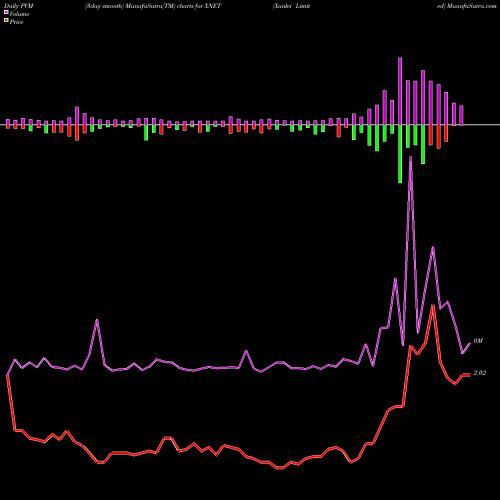This screenshot has width=500, height=500.
Task: Click the longest green bar below baseline
Action: (x=400, y=154)
